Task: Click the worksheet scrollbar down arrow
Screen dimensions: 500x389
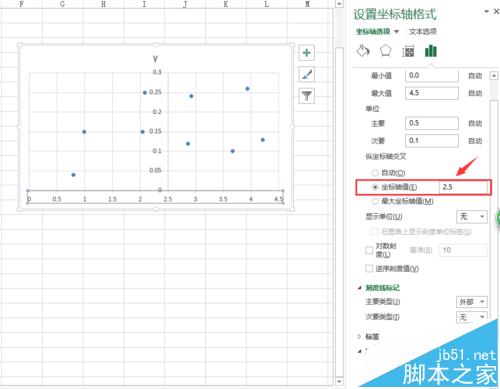Action: [x=339, y=381]
